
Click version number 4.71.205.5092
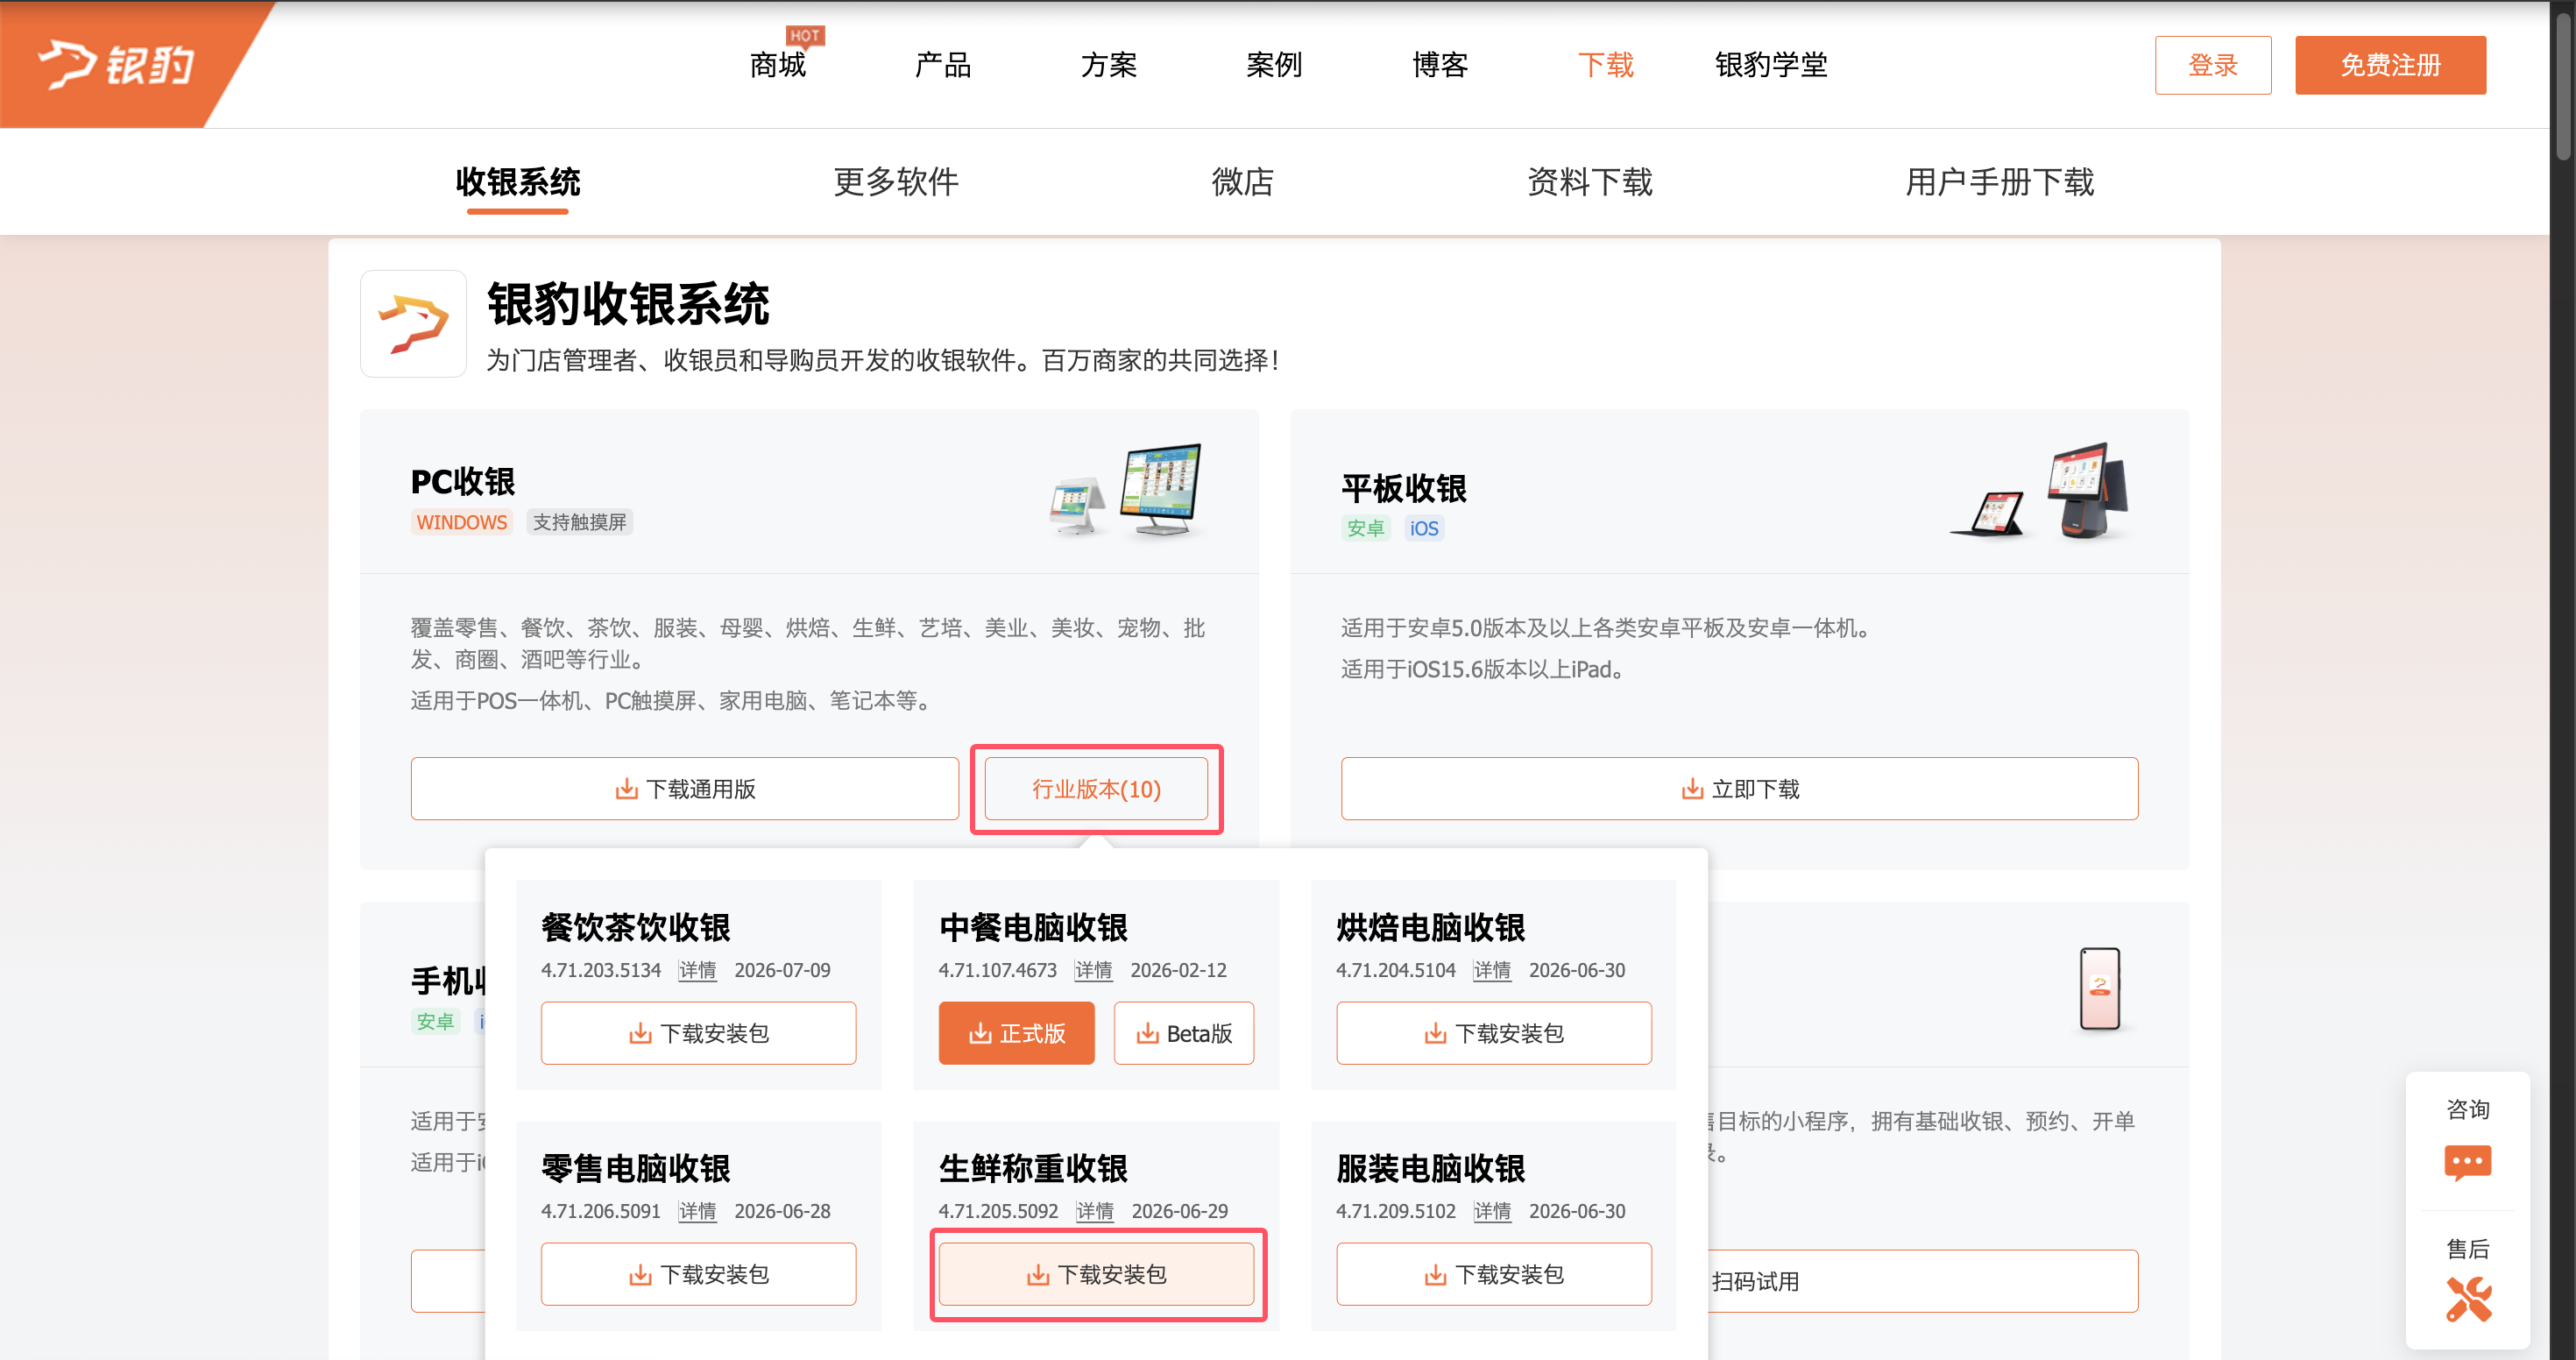tap(998, 1211)
